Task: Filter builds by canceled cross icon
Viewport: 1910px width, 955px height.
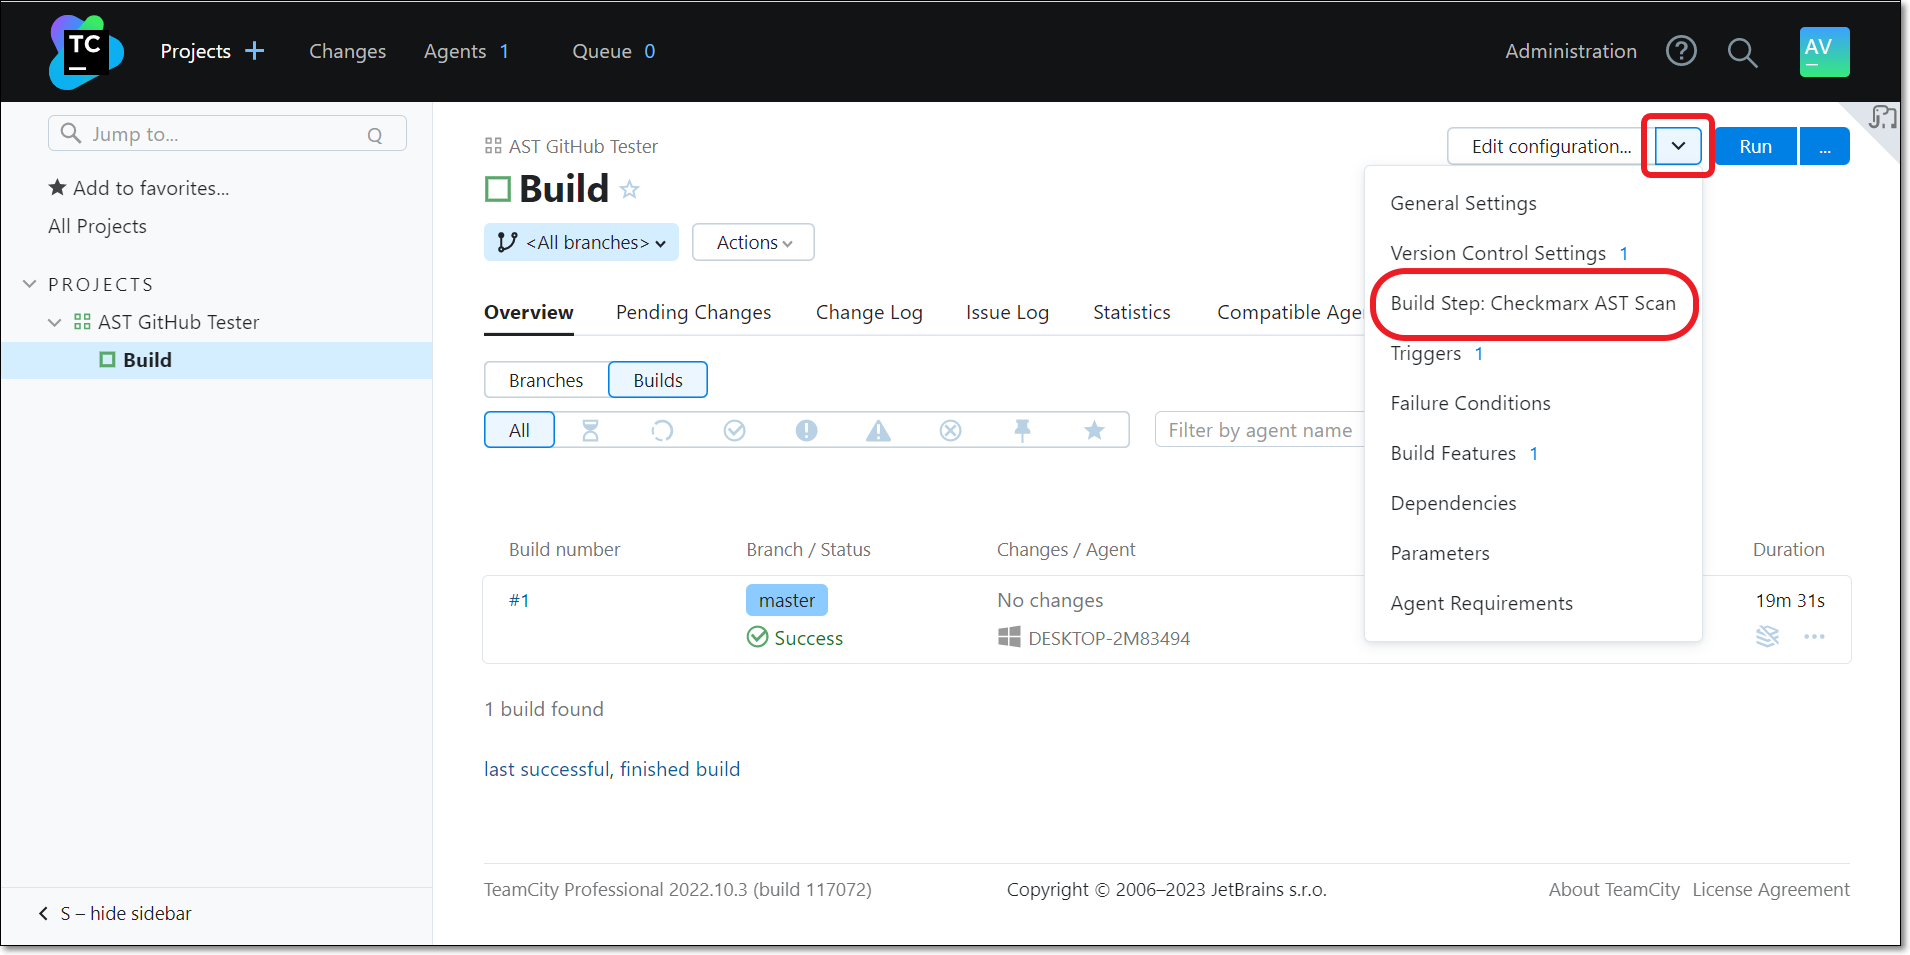Action: pyautogui.click(x=950, y=430)
